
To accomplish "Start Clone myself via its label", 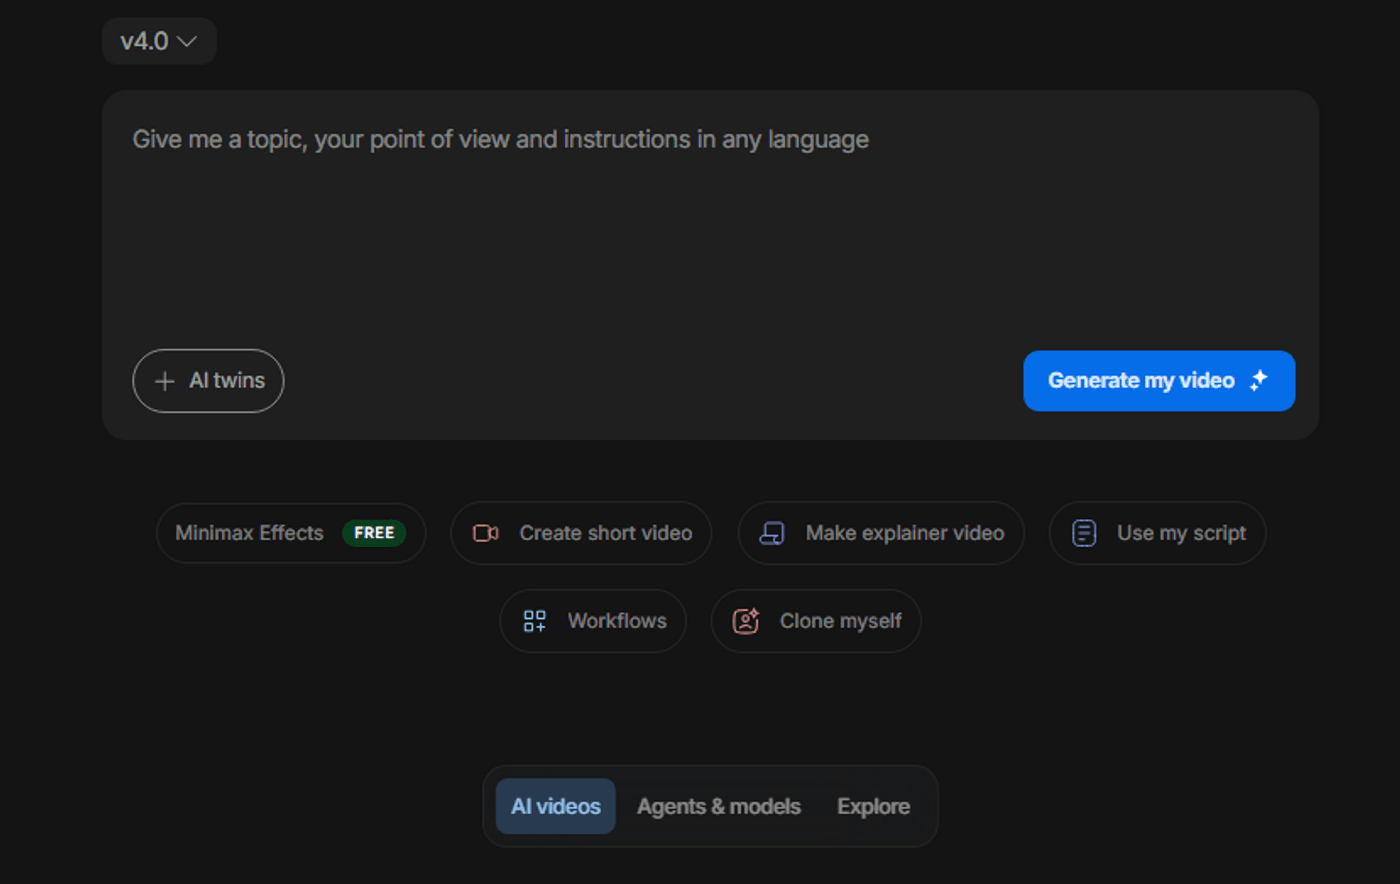I will tap(841, 621).
